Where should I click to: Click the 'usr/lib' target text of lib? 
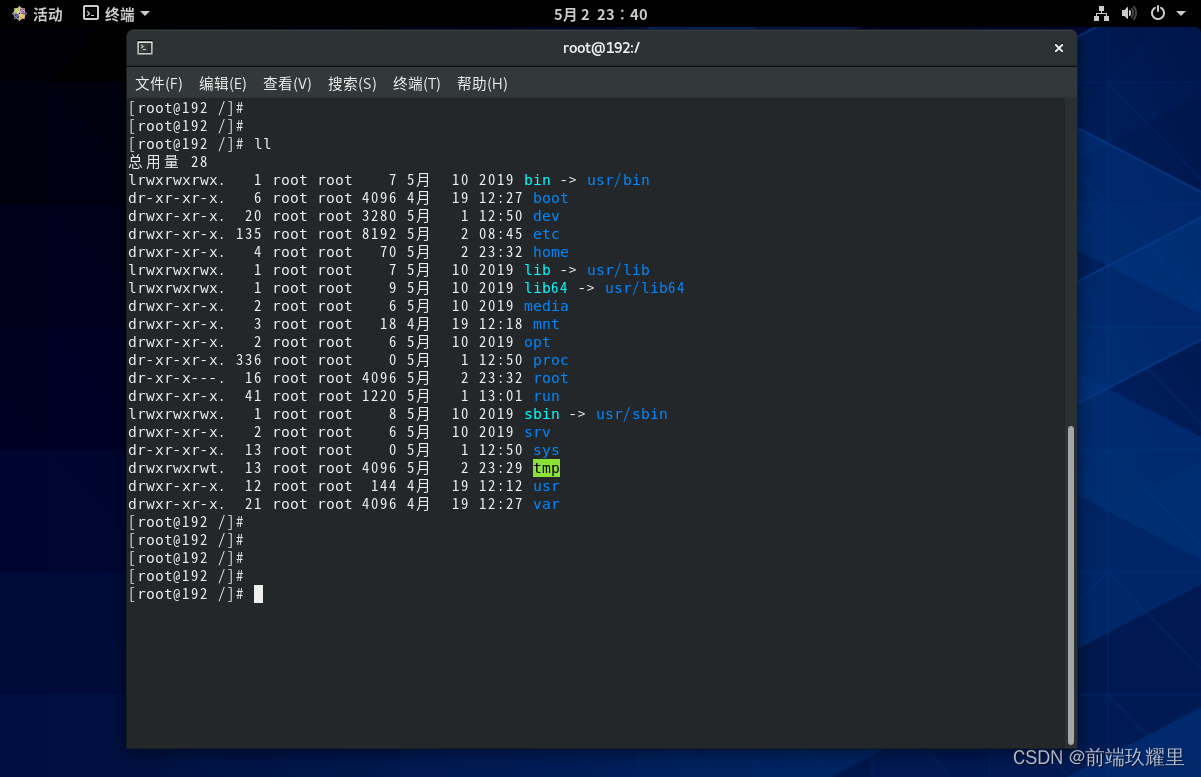[x=618, y=270]
